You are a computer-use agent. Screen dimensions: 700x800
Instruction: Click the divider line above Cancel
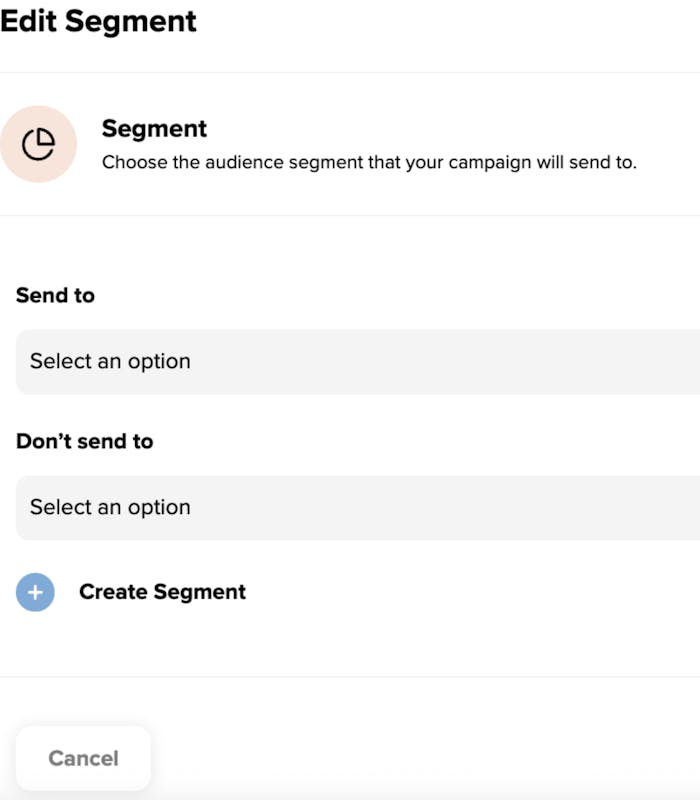click(x=350, y=677)
